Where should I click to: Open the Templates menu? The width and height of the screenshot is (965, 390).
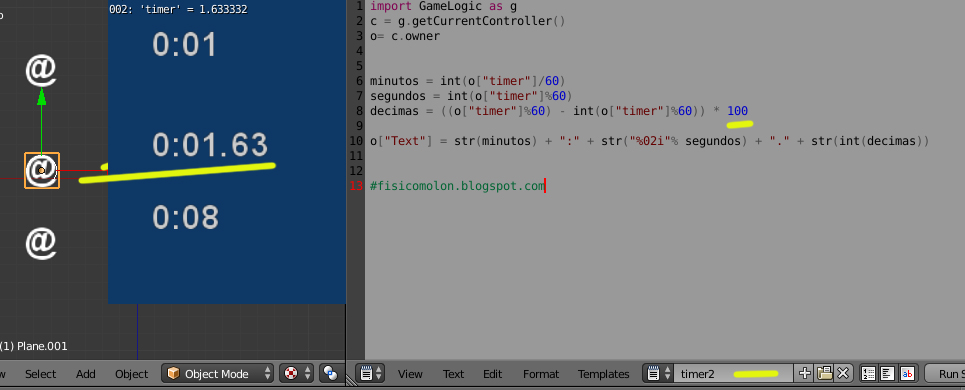coord(603,373)
